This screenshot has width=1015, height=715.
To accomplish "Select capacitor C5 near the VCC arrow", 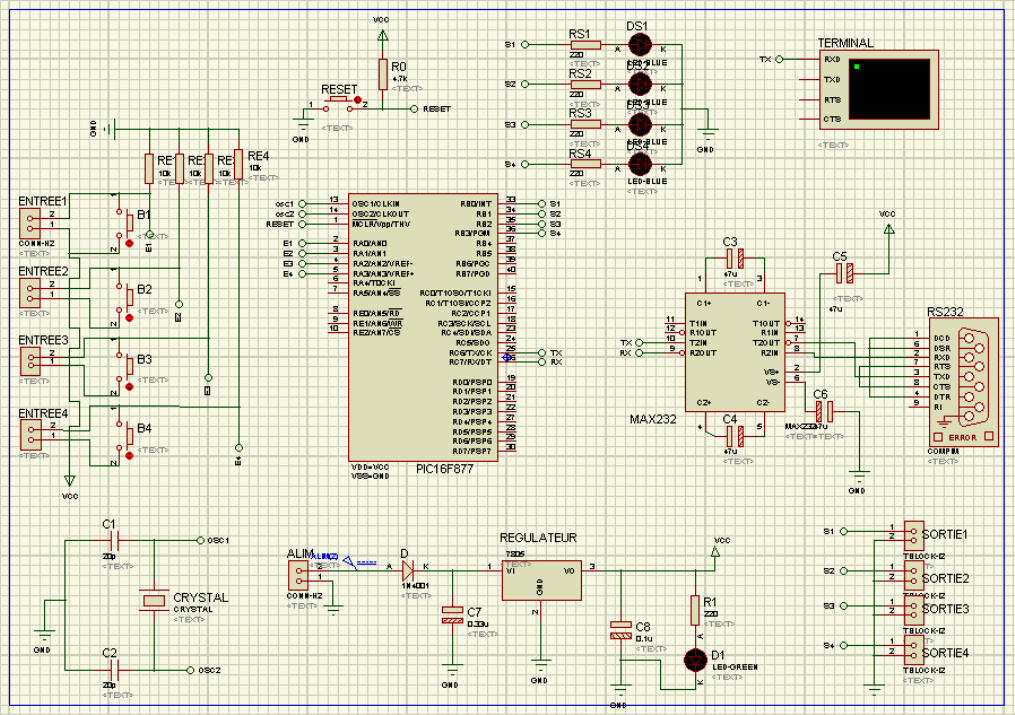I will click(x=844, y=274).
